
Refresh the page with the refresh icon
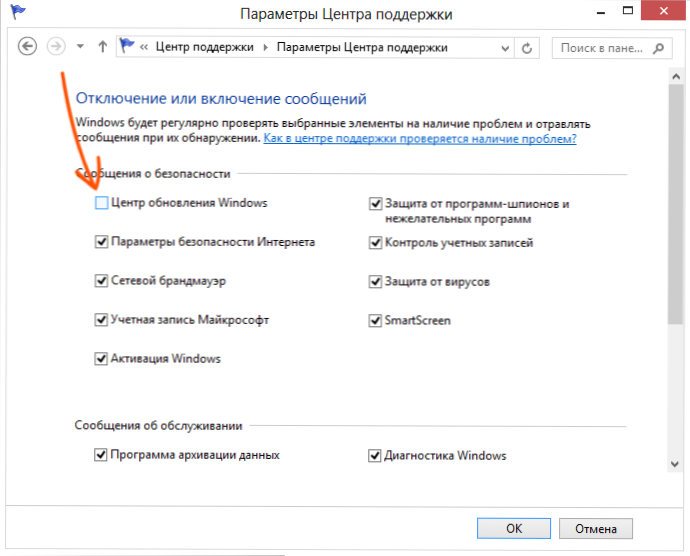527,48
